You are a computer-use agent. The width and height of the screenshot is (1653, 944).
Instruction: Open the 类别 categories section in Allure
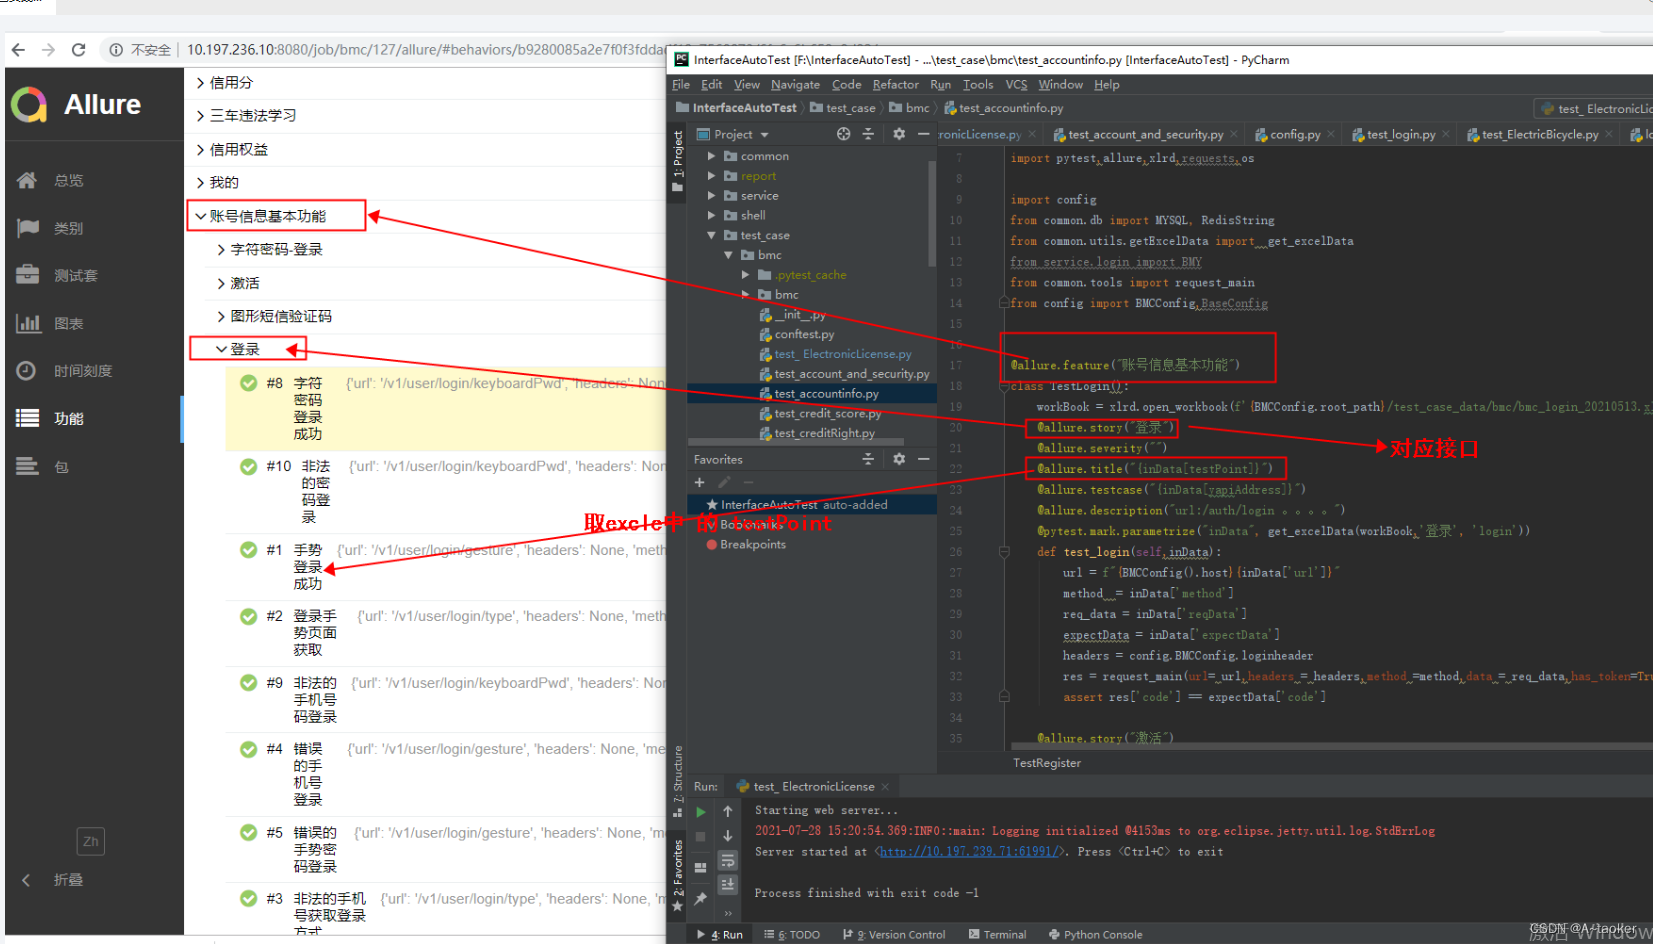pos(69,228)
